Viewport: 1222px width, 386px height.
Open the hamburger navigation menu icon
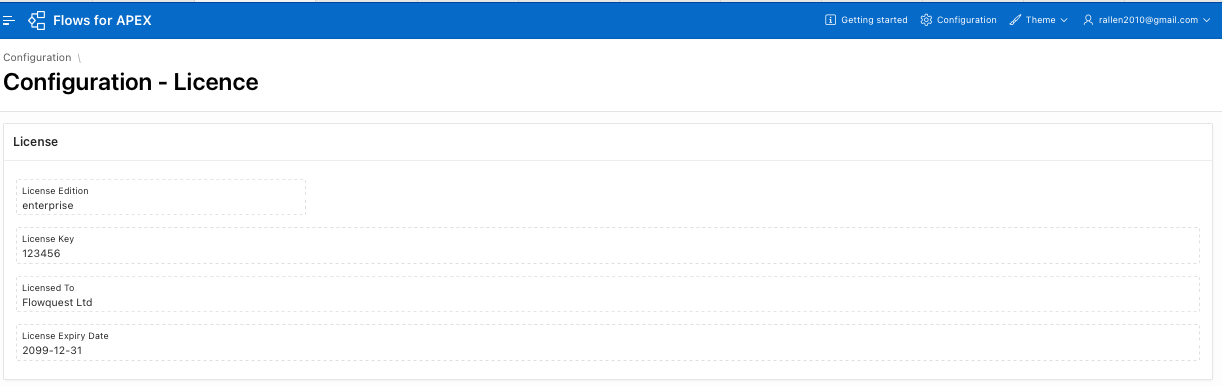(x=9, y=20)
